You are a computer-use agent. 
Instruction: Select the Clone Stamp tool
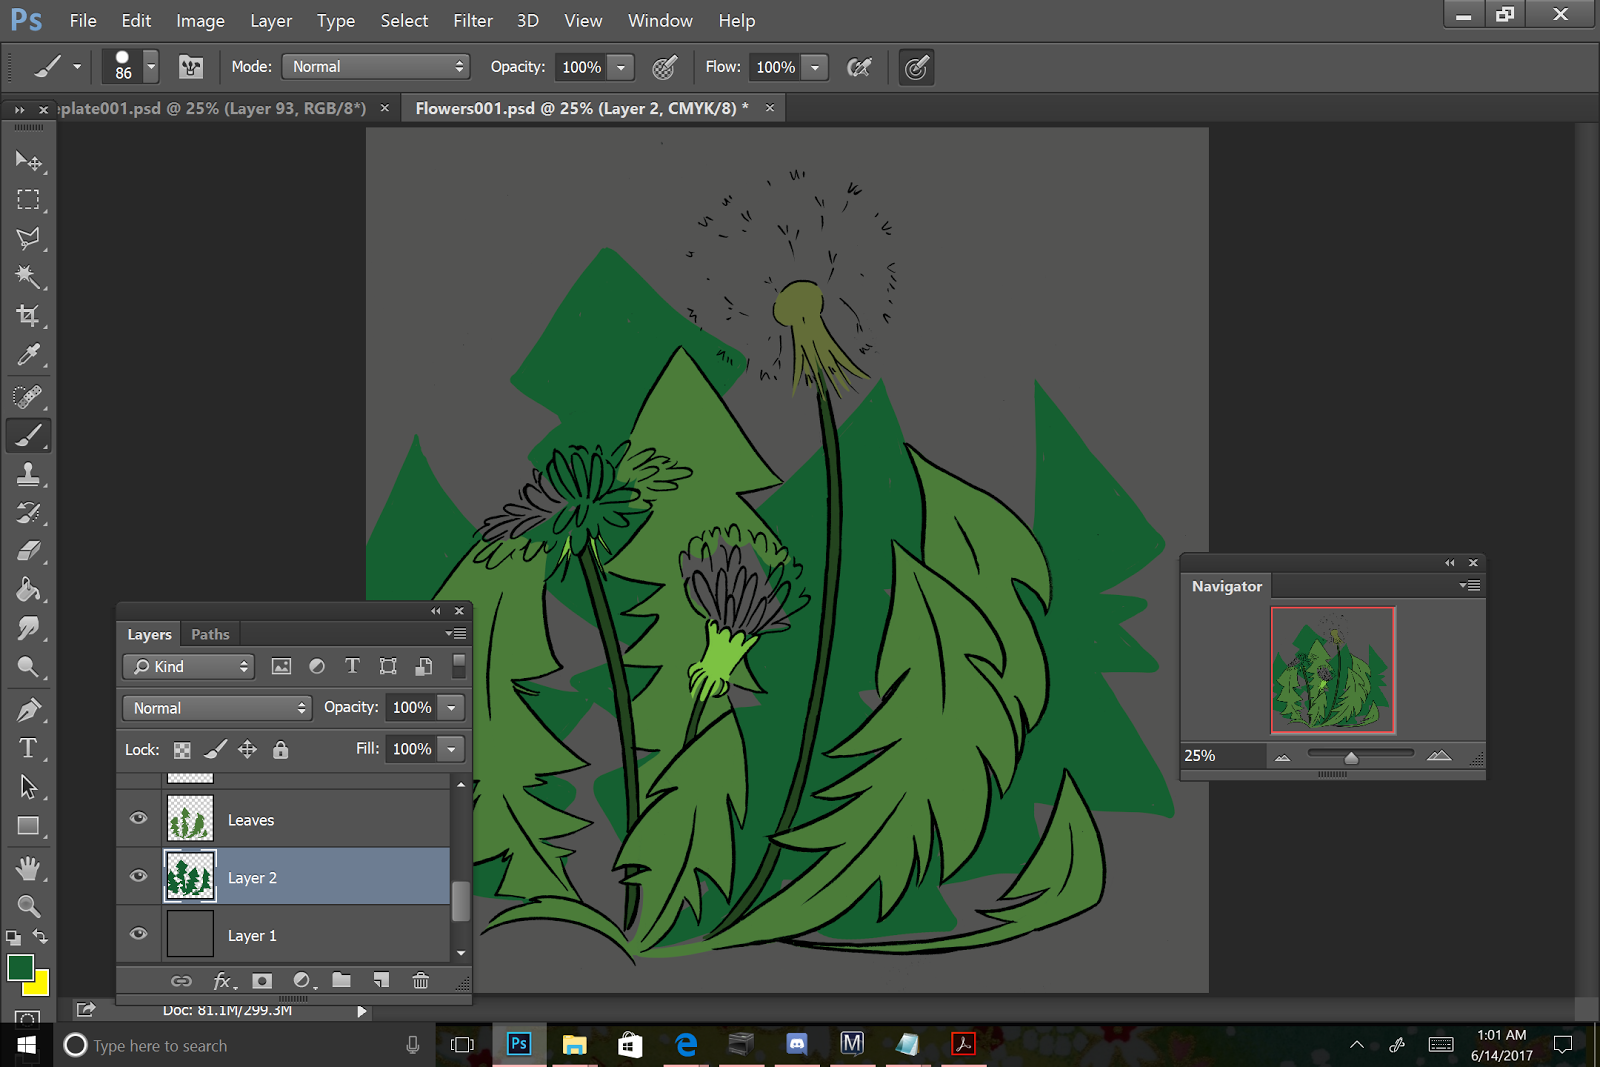pyautogui.click(x=28, y=474)
